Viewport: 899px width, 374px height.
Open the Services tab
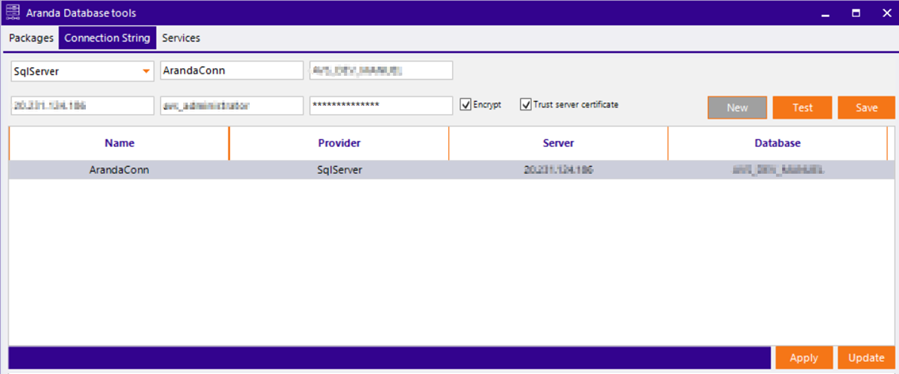tap(181, 38)
